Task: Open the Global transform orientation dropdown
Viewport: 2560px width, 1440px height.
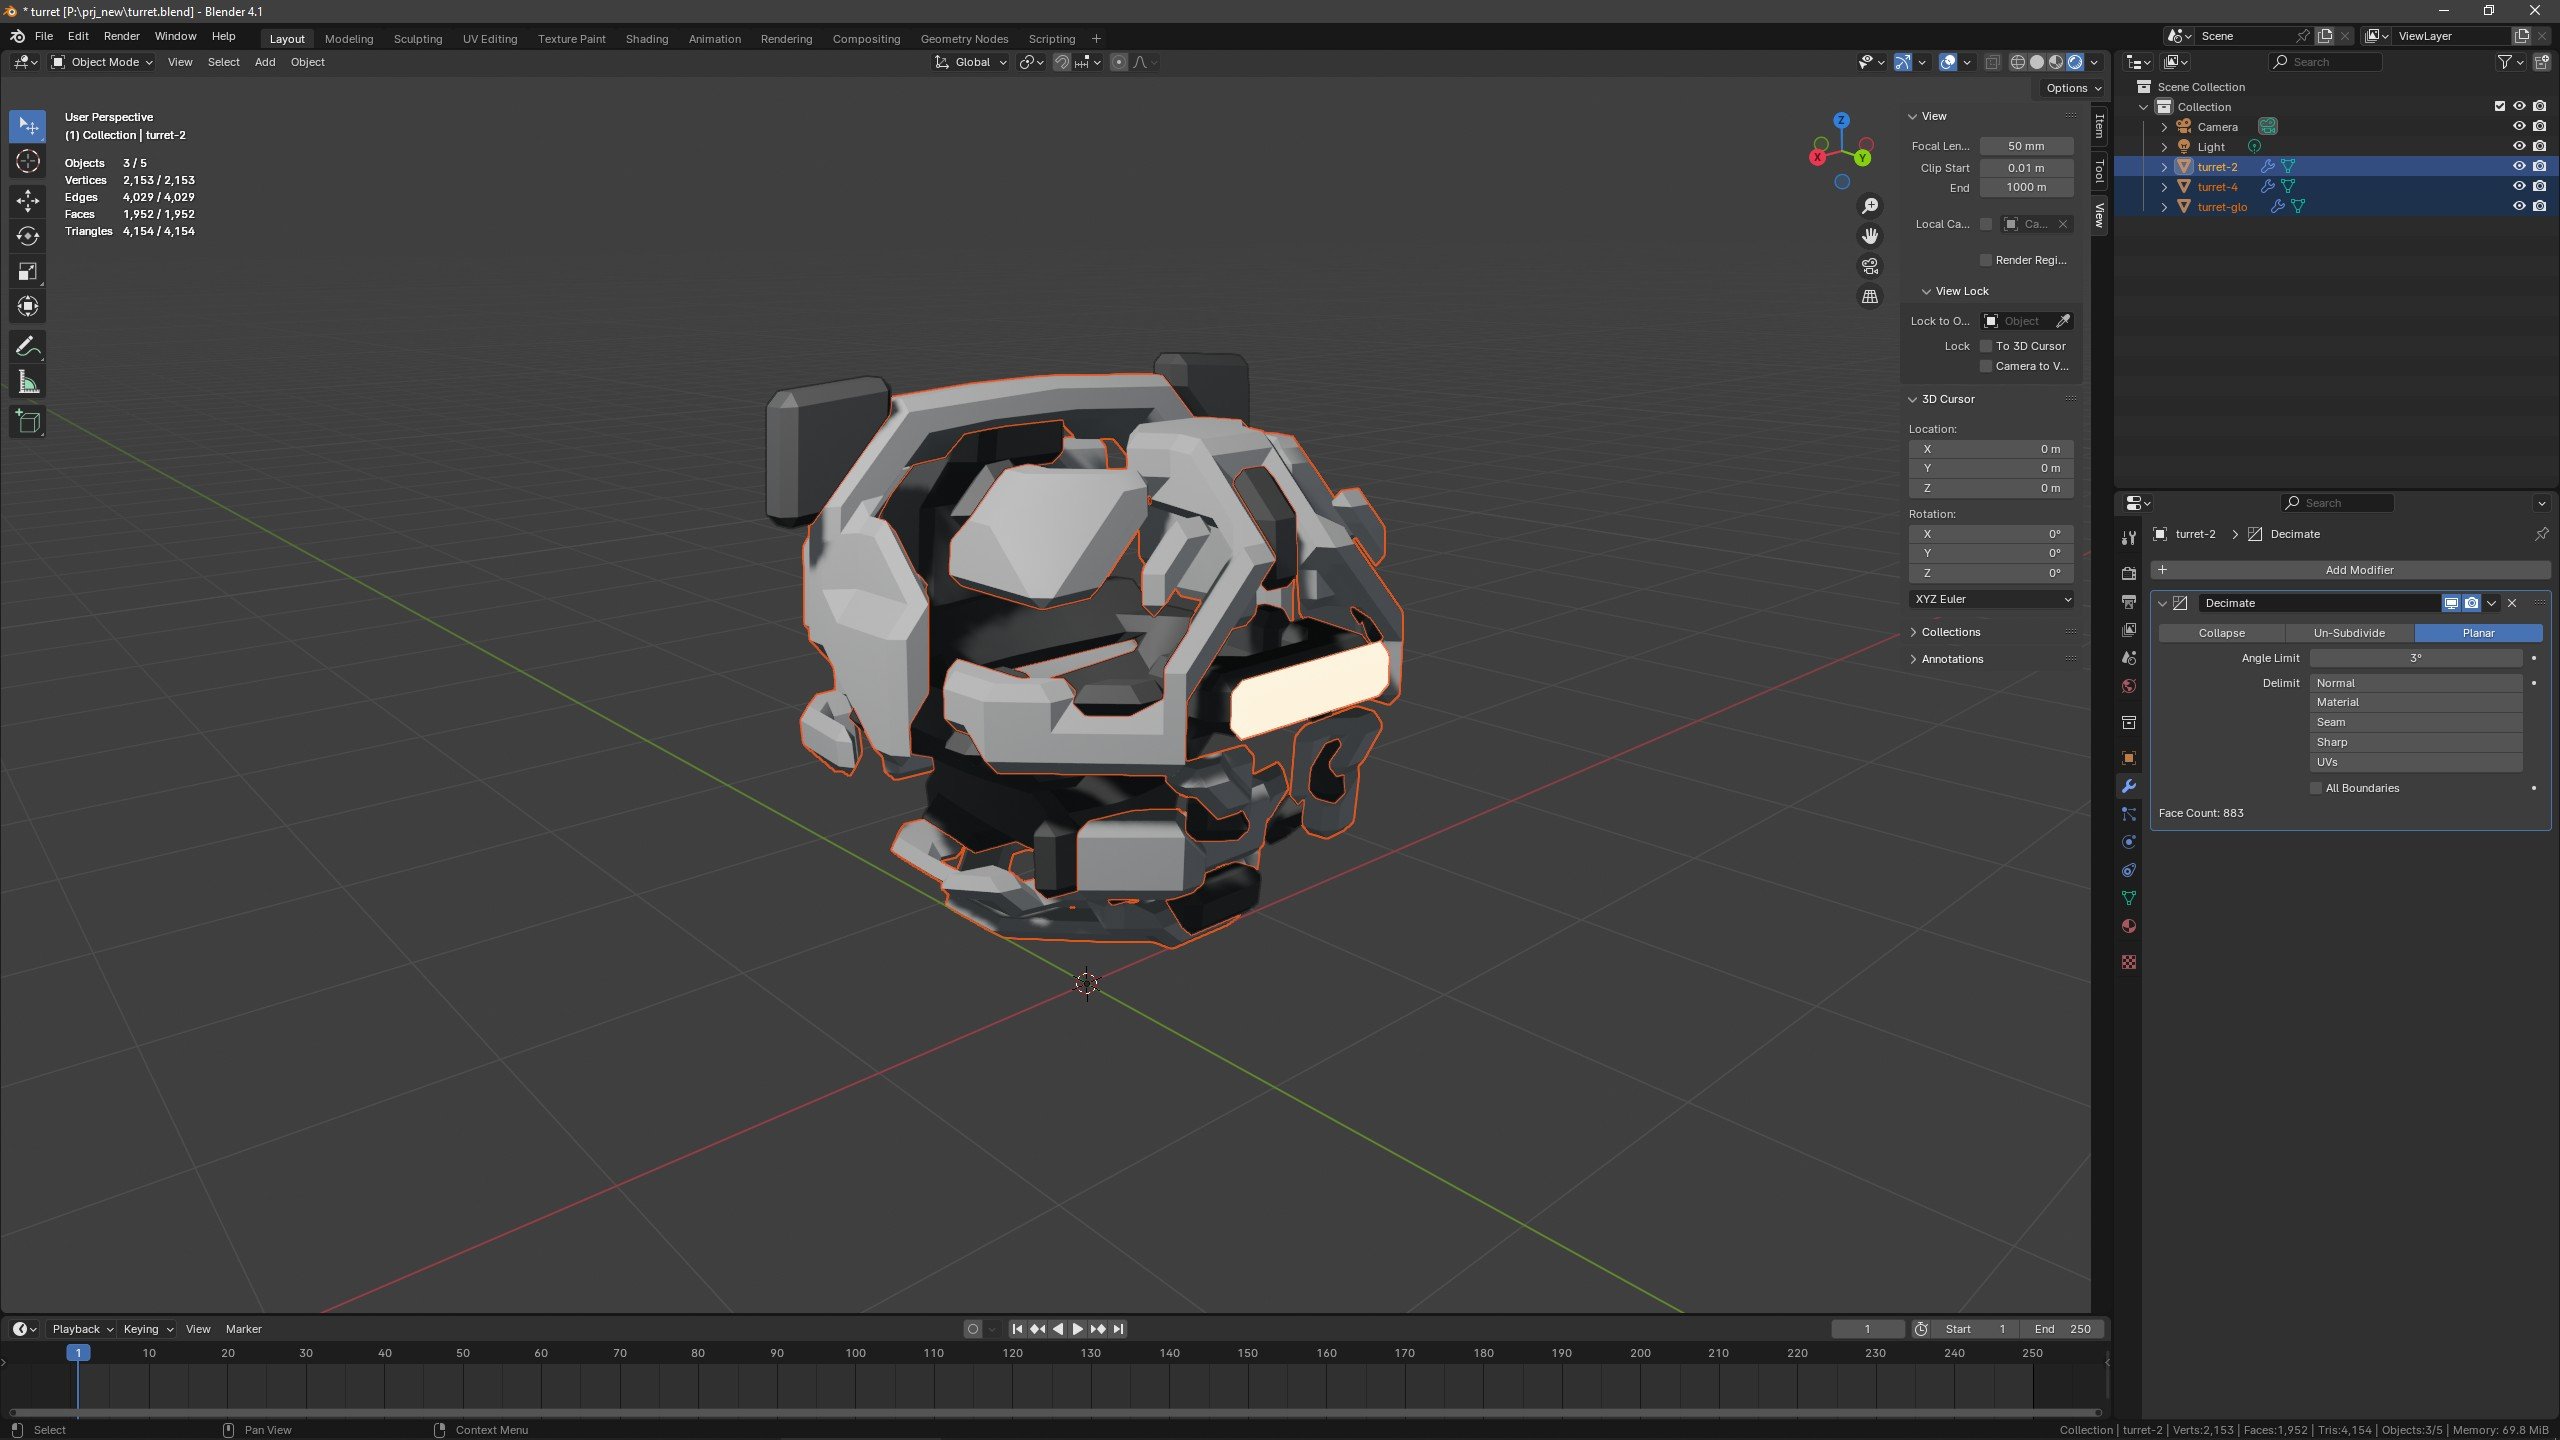Action: (x=970, y=62)
